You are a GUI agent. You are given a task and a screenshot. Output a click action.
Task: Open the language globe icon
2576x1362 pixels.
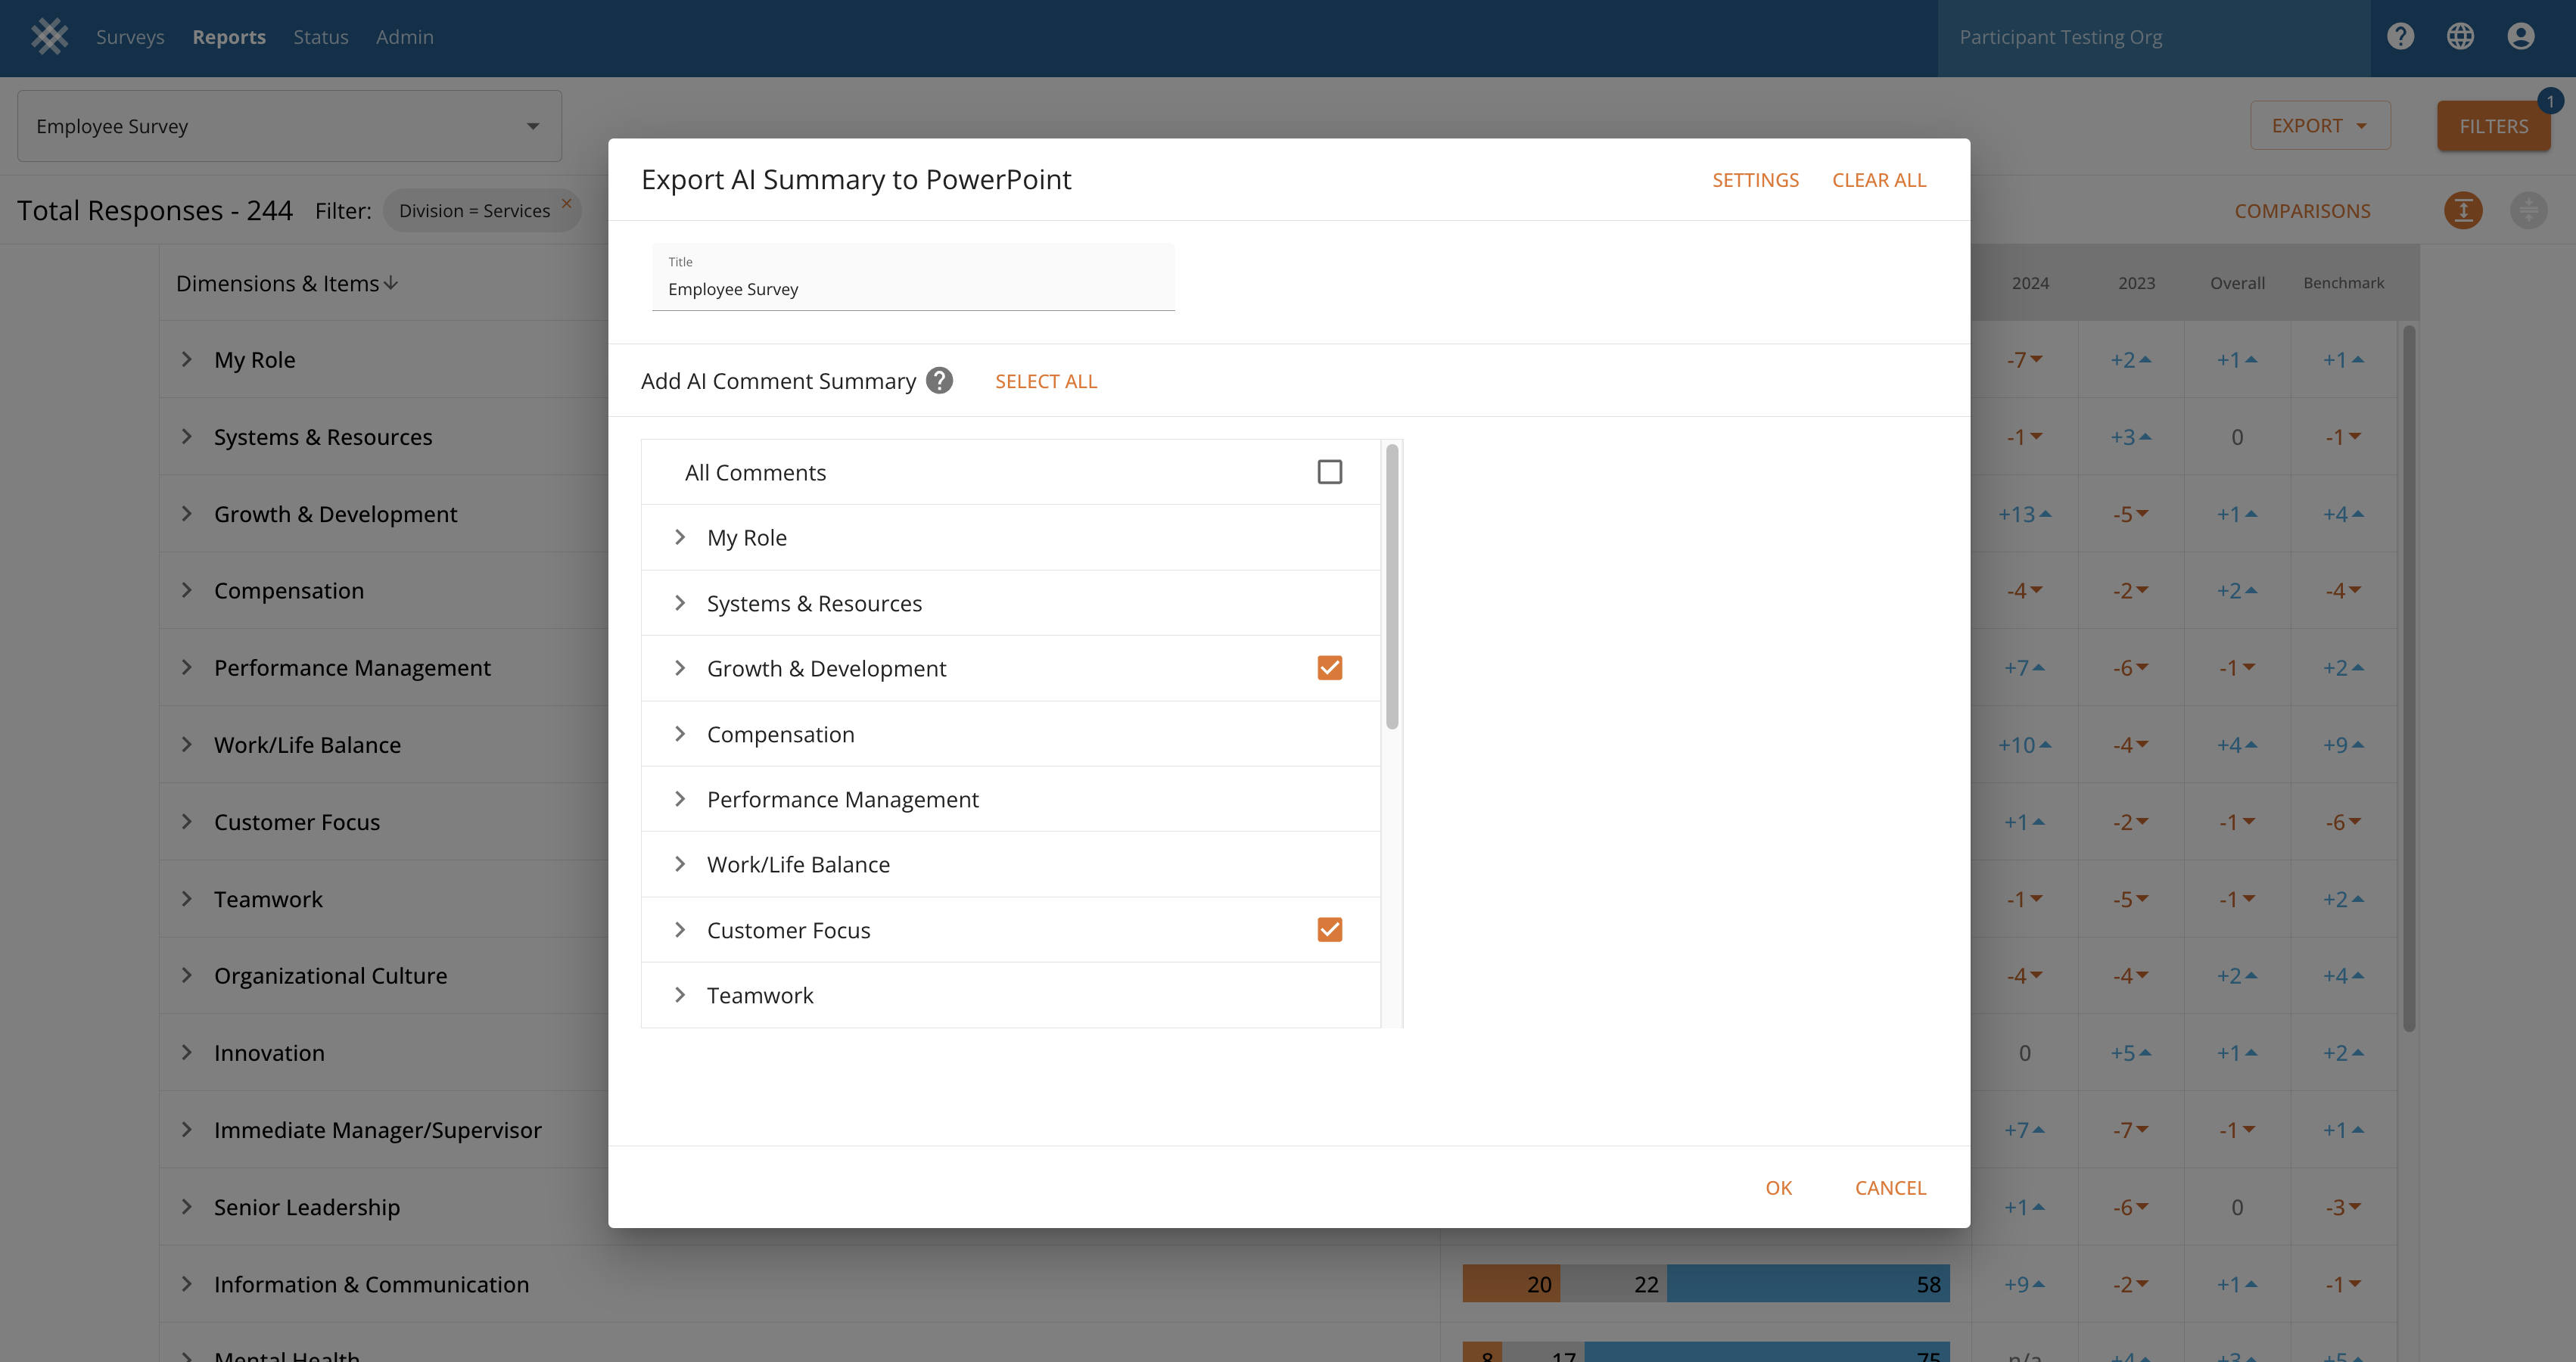click(2460, 37)
